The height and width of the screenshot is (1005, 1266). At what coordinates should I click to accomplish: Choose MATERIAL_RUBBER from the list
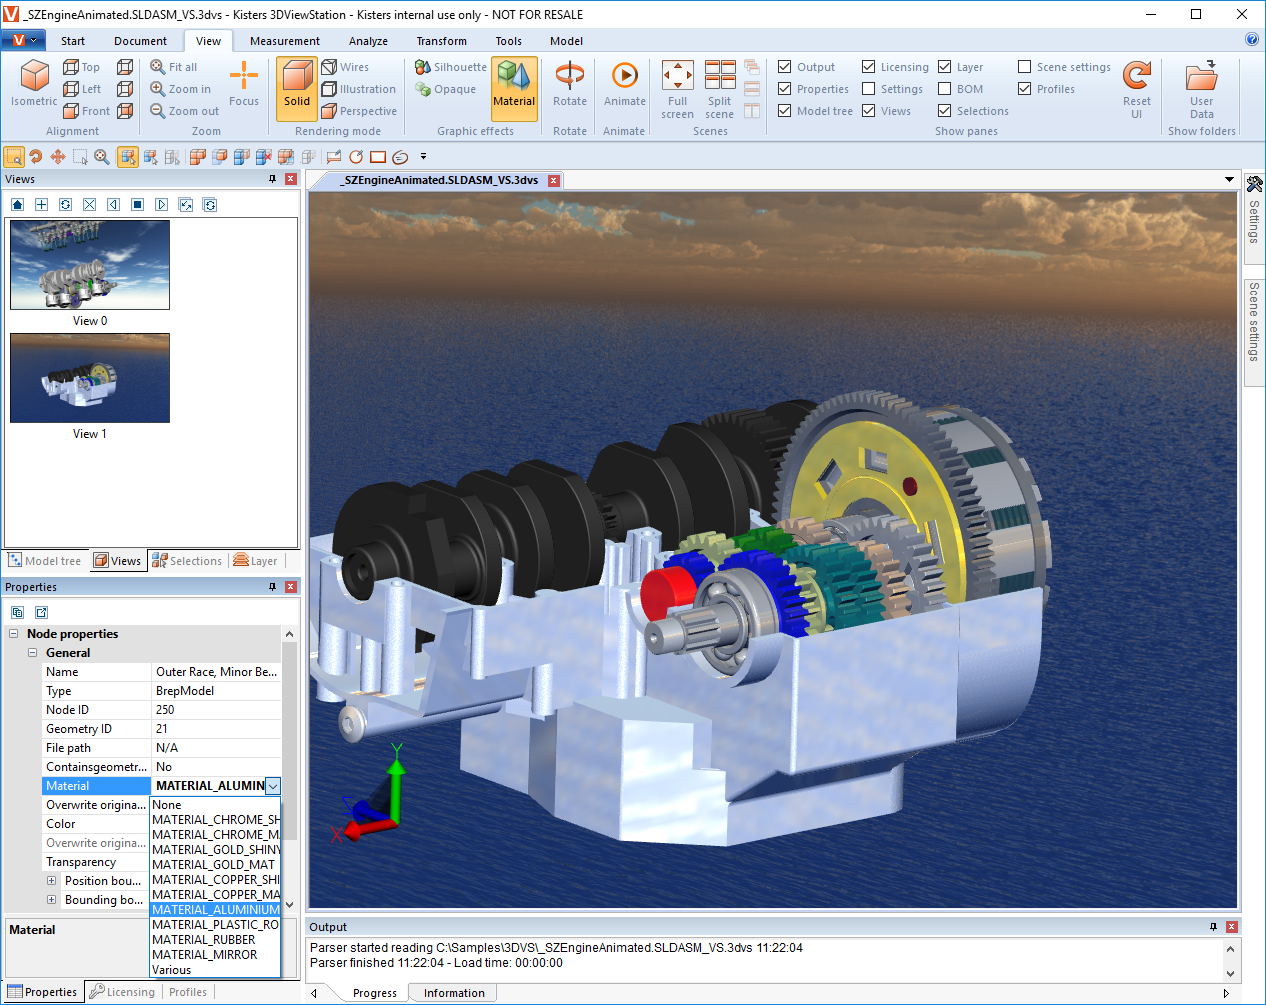214,940
